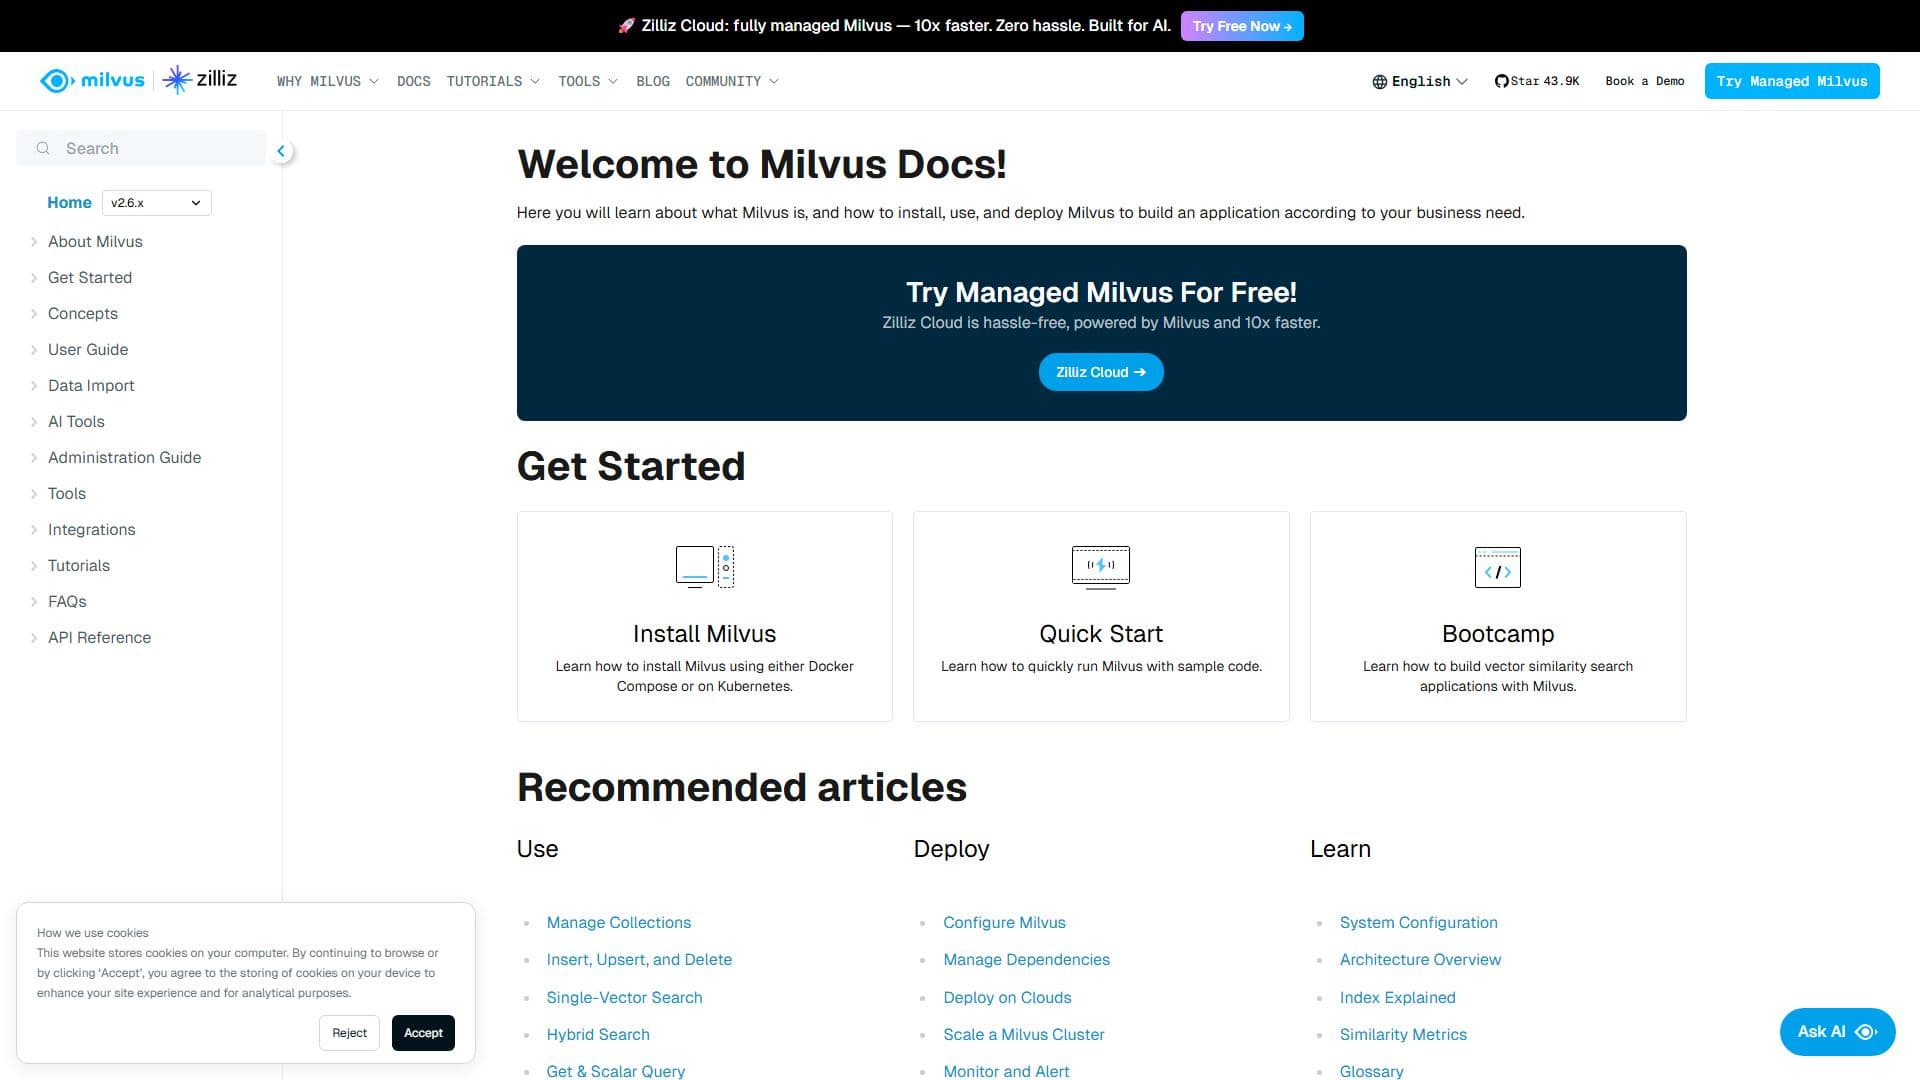The width and height of the screenshot is (1920, 1080).
Task: Expand the Community header menu
Action: [732, 81]
